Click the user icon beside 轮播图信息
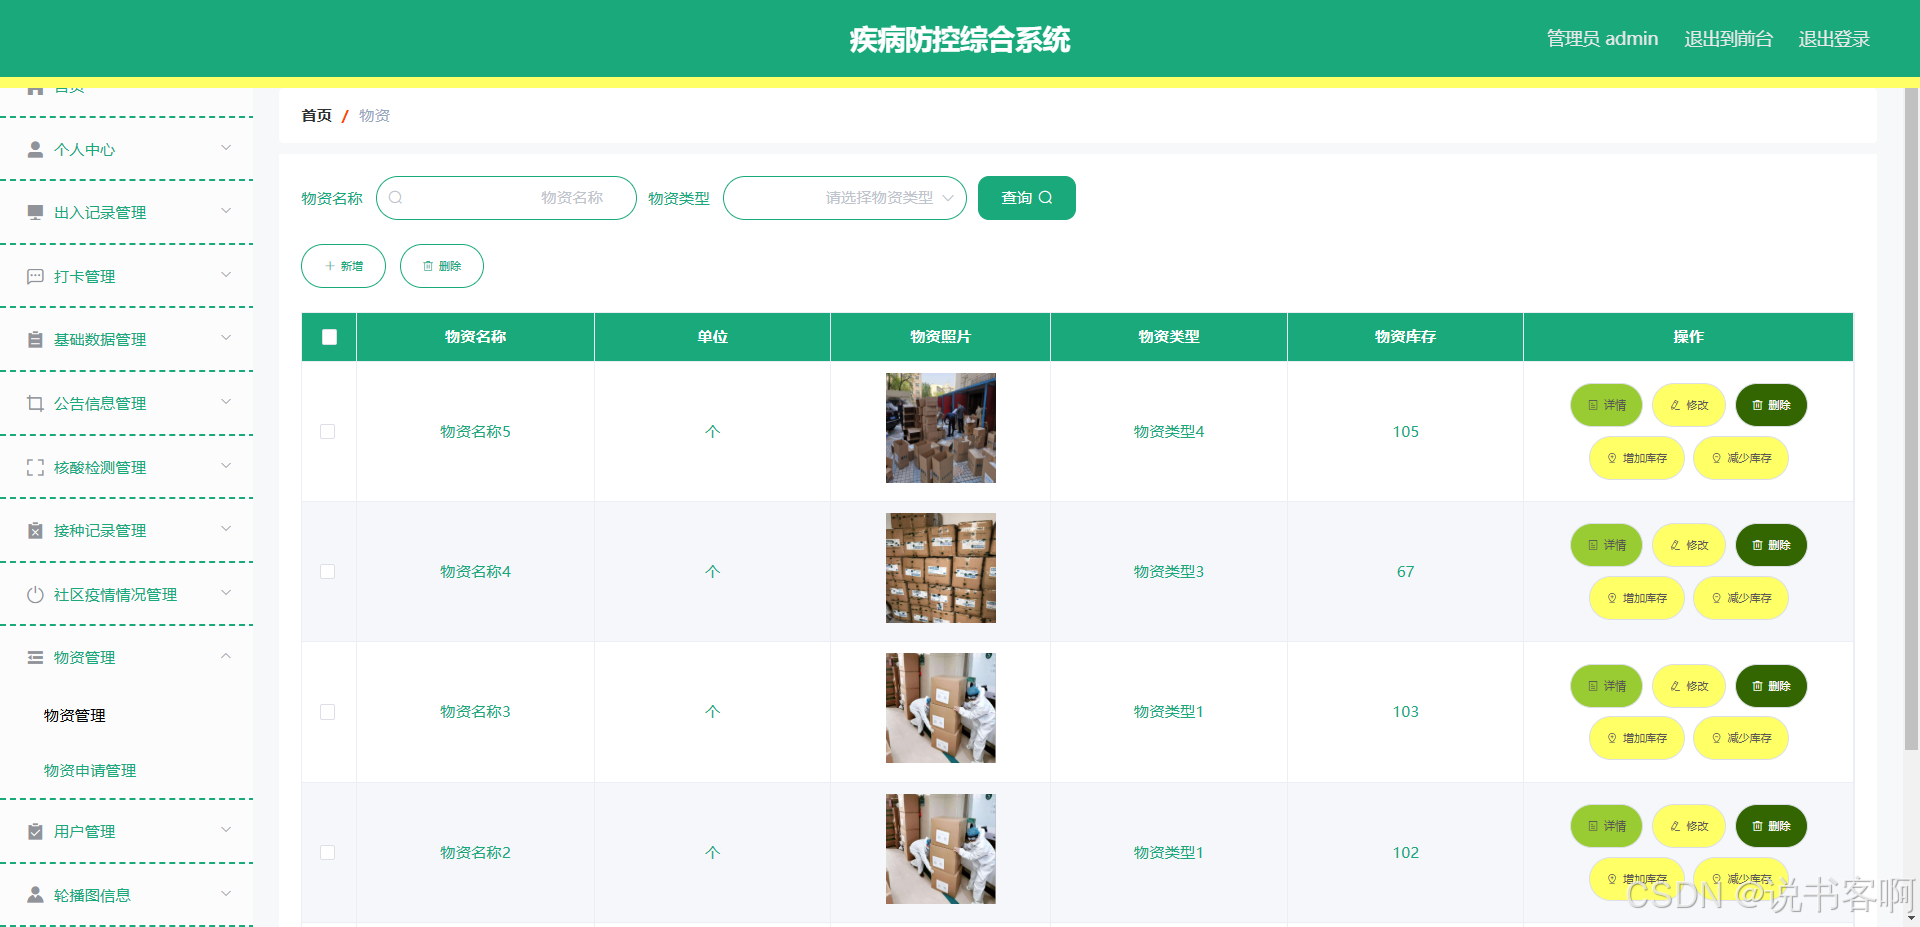 pyautogui.click(x=35, y=895)
